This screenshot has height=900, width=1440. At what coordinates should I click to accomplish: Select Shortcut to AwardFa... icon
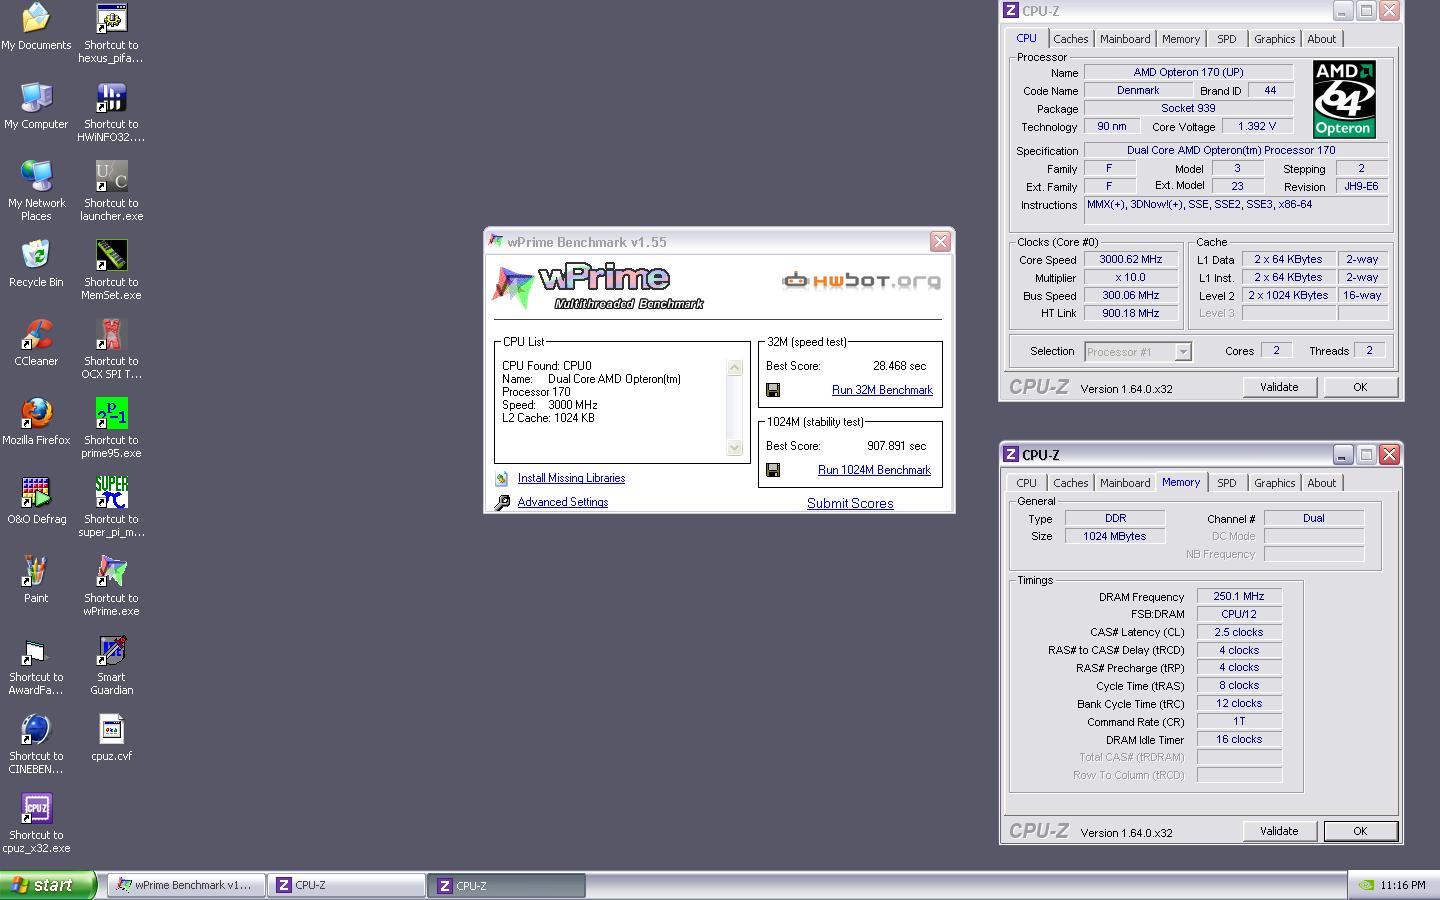point(36,666)
